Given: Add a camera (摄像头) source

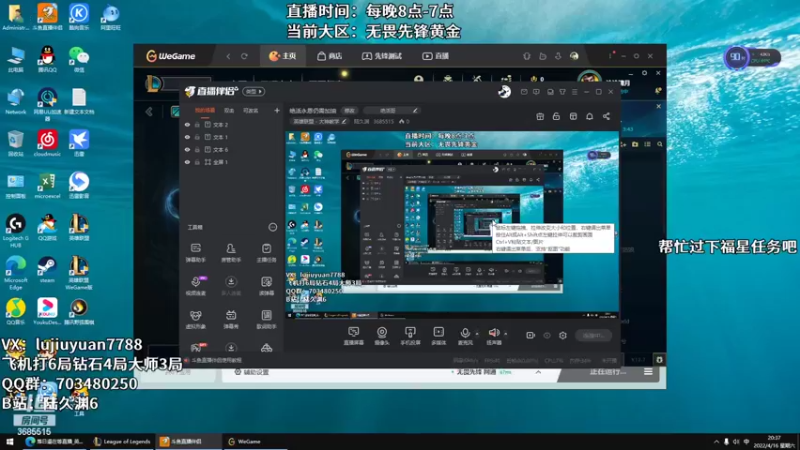Looking at the screenshot, I should click(x=382, y=336).
